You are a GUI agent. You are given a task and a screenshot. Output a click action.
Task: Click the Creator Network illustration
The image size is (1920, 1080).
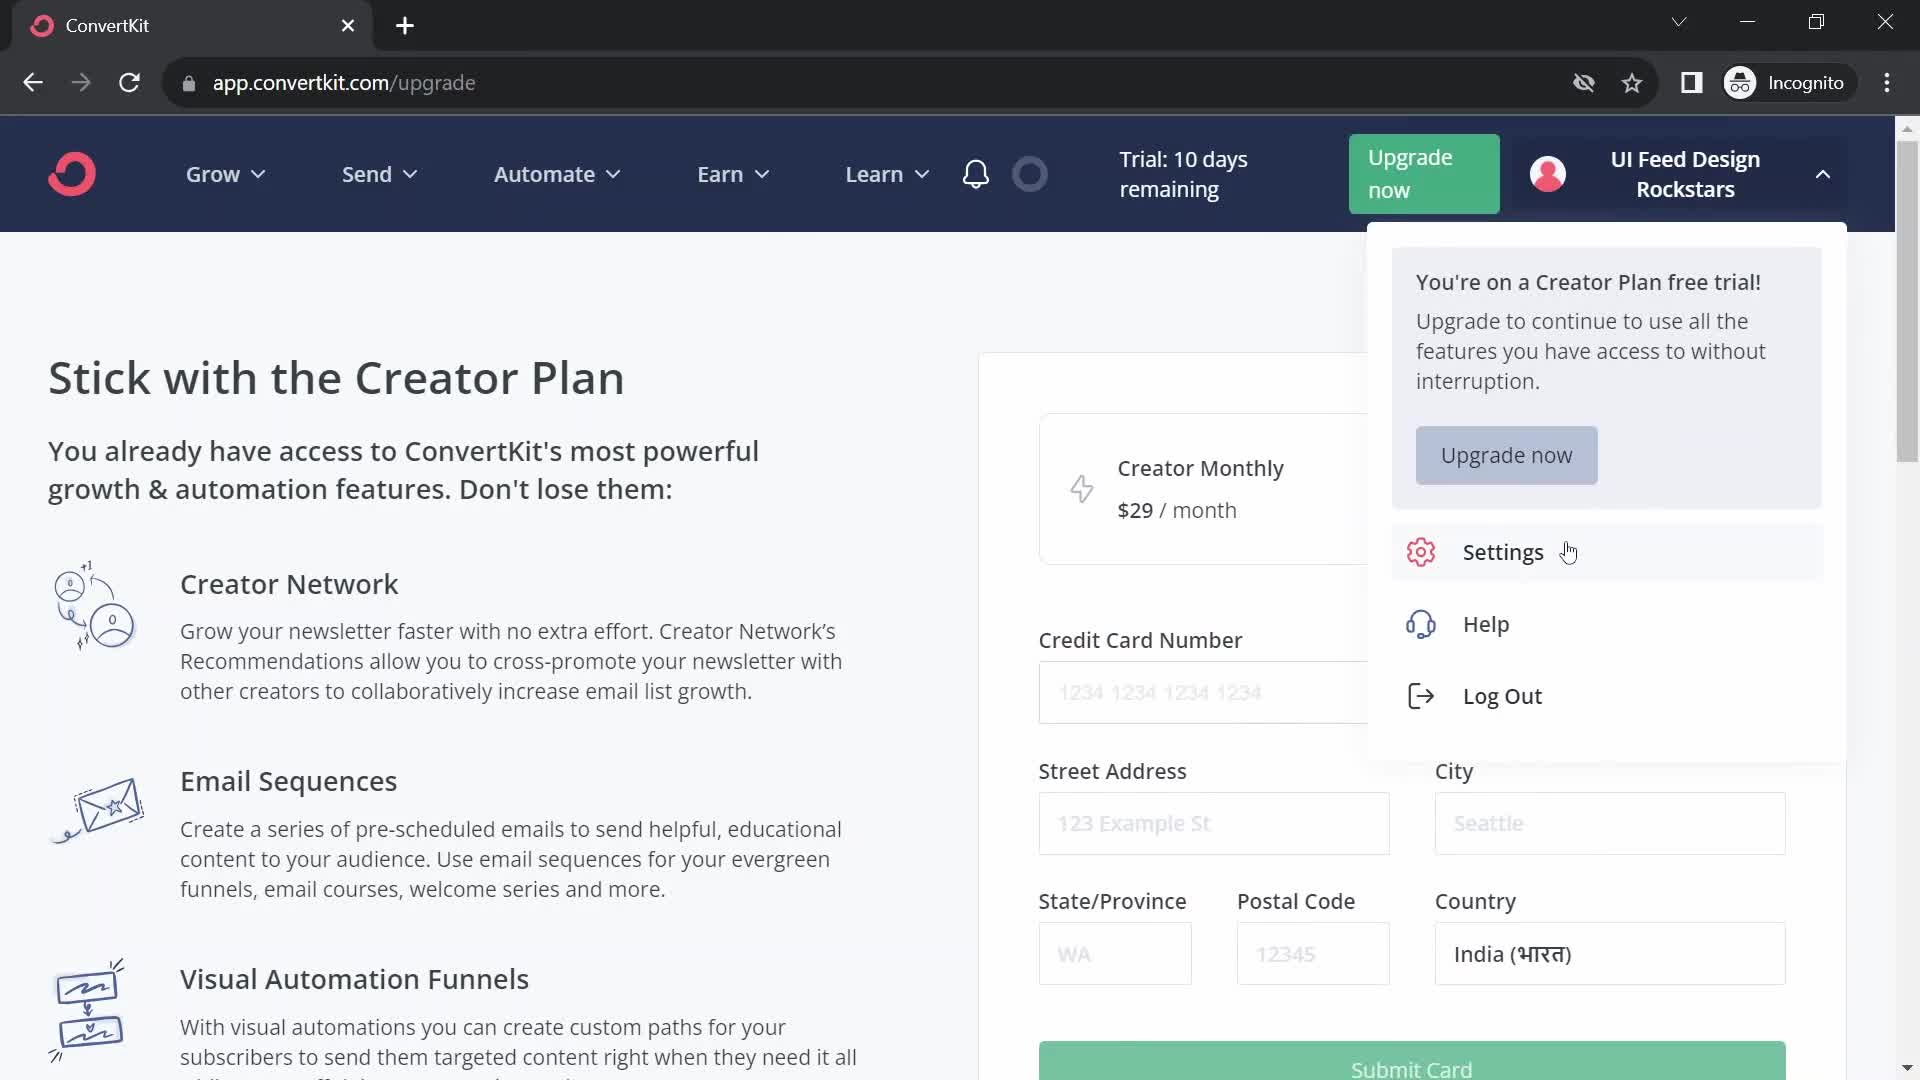(x=95, y=606)
